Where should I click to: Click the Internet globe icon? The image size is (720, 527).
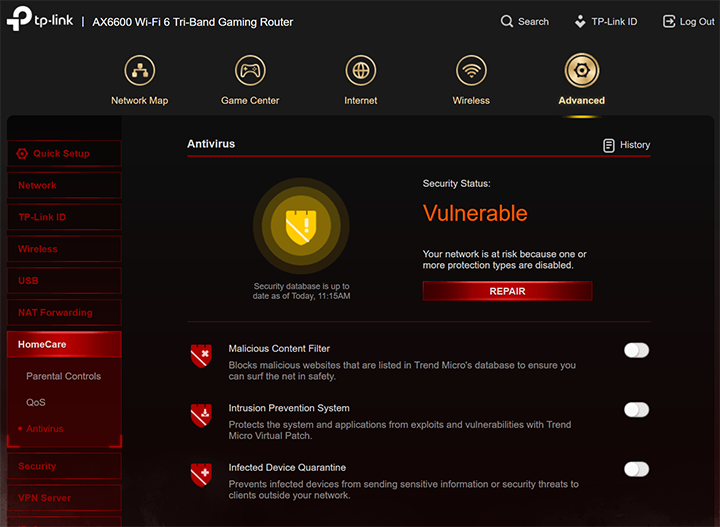click(361, 71)
